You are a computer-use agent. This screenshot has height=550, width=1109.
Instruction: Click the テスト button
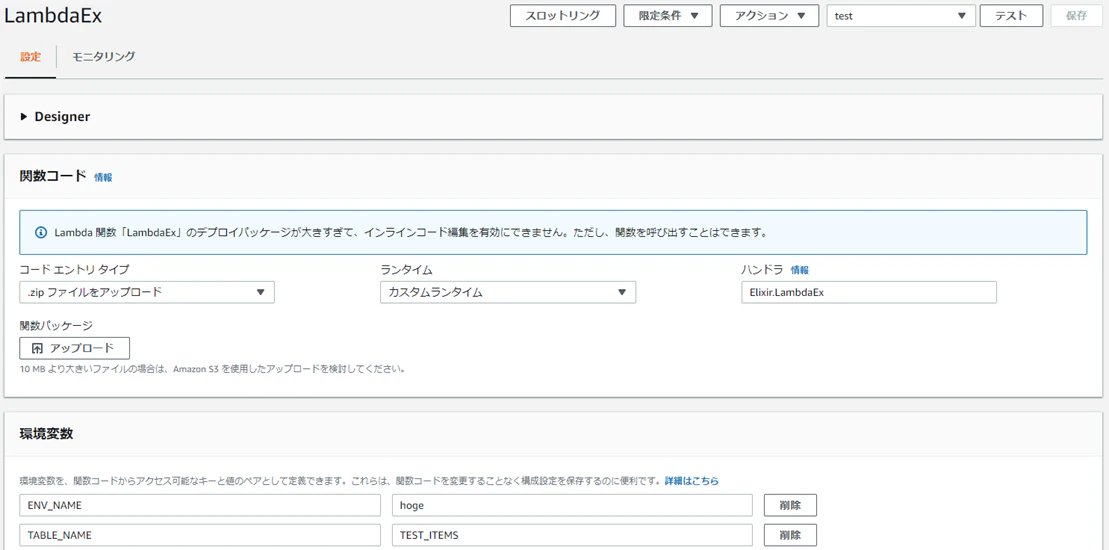coord(1011,16)
